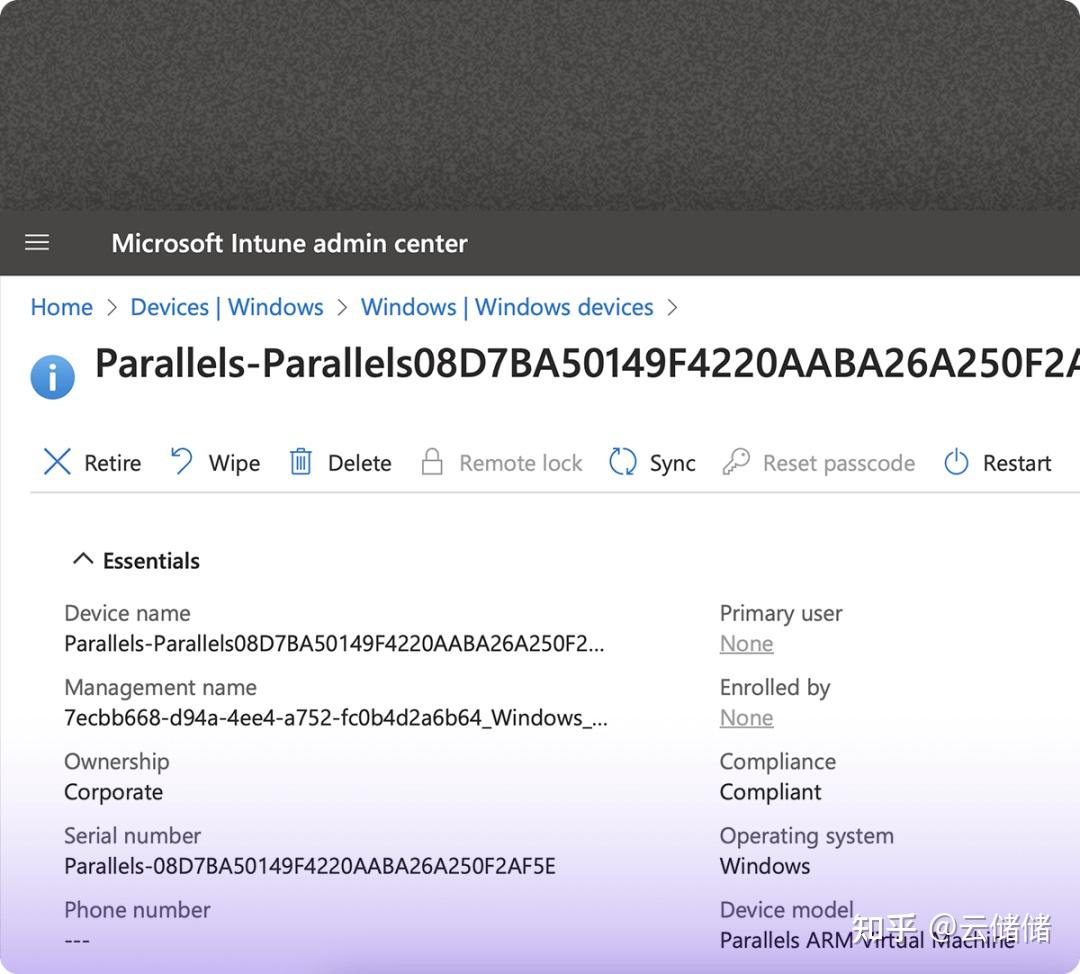Click the blue device info icon
The height and width of the screenshot is (974, 1080).
(x=52, y=376)
